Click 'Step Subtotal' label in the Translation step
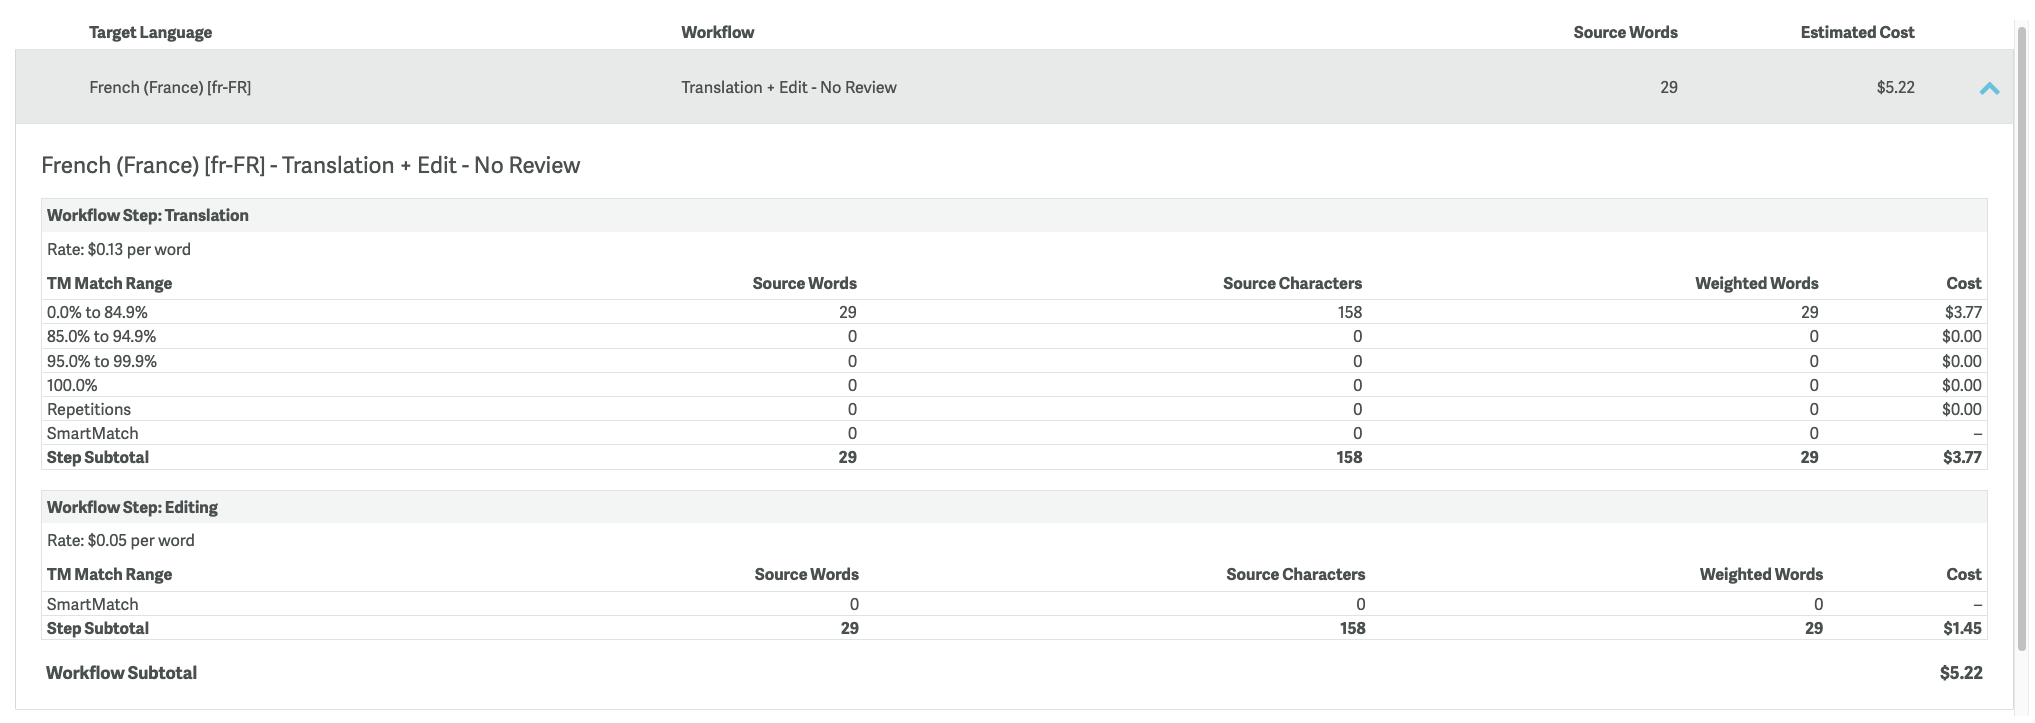Viewport: 2035px width, 723px height. tap(97, 457)
